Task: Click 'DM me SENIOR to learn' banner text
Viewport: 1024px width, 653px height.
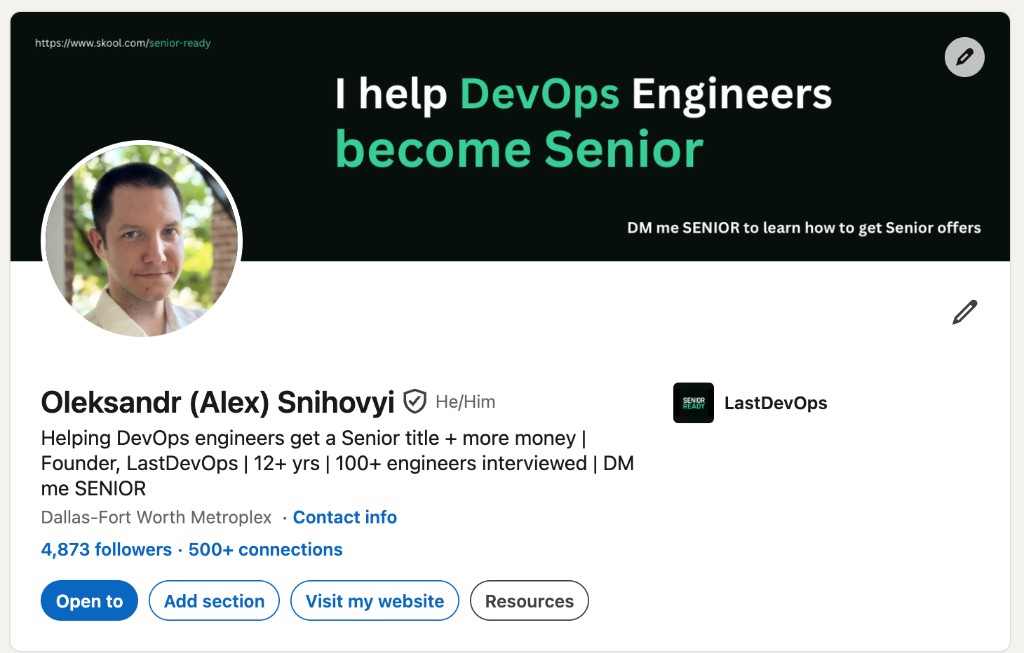Action: coord(804,228)
